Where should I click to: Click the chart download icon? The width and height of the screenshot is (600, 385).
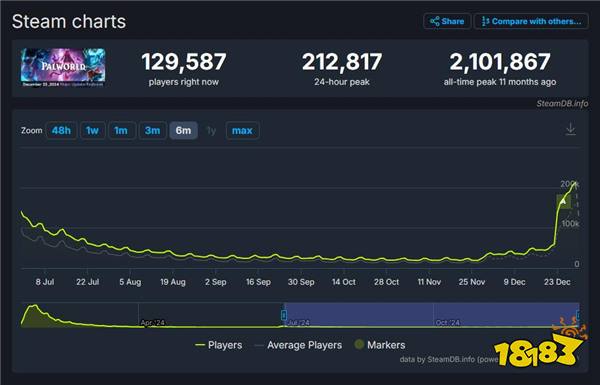[x=571, y=129]
